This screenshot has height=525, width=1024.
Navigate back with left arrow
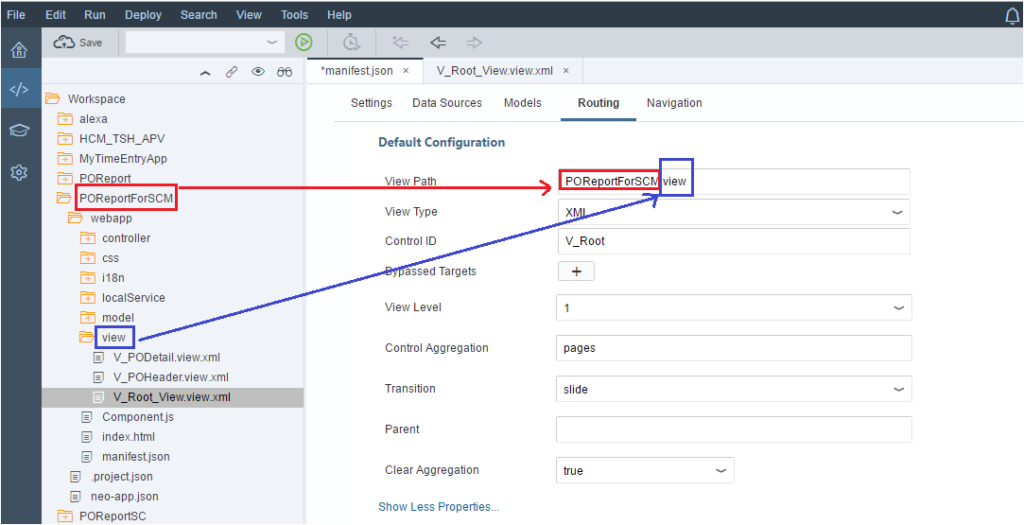point(438,43)
